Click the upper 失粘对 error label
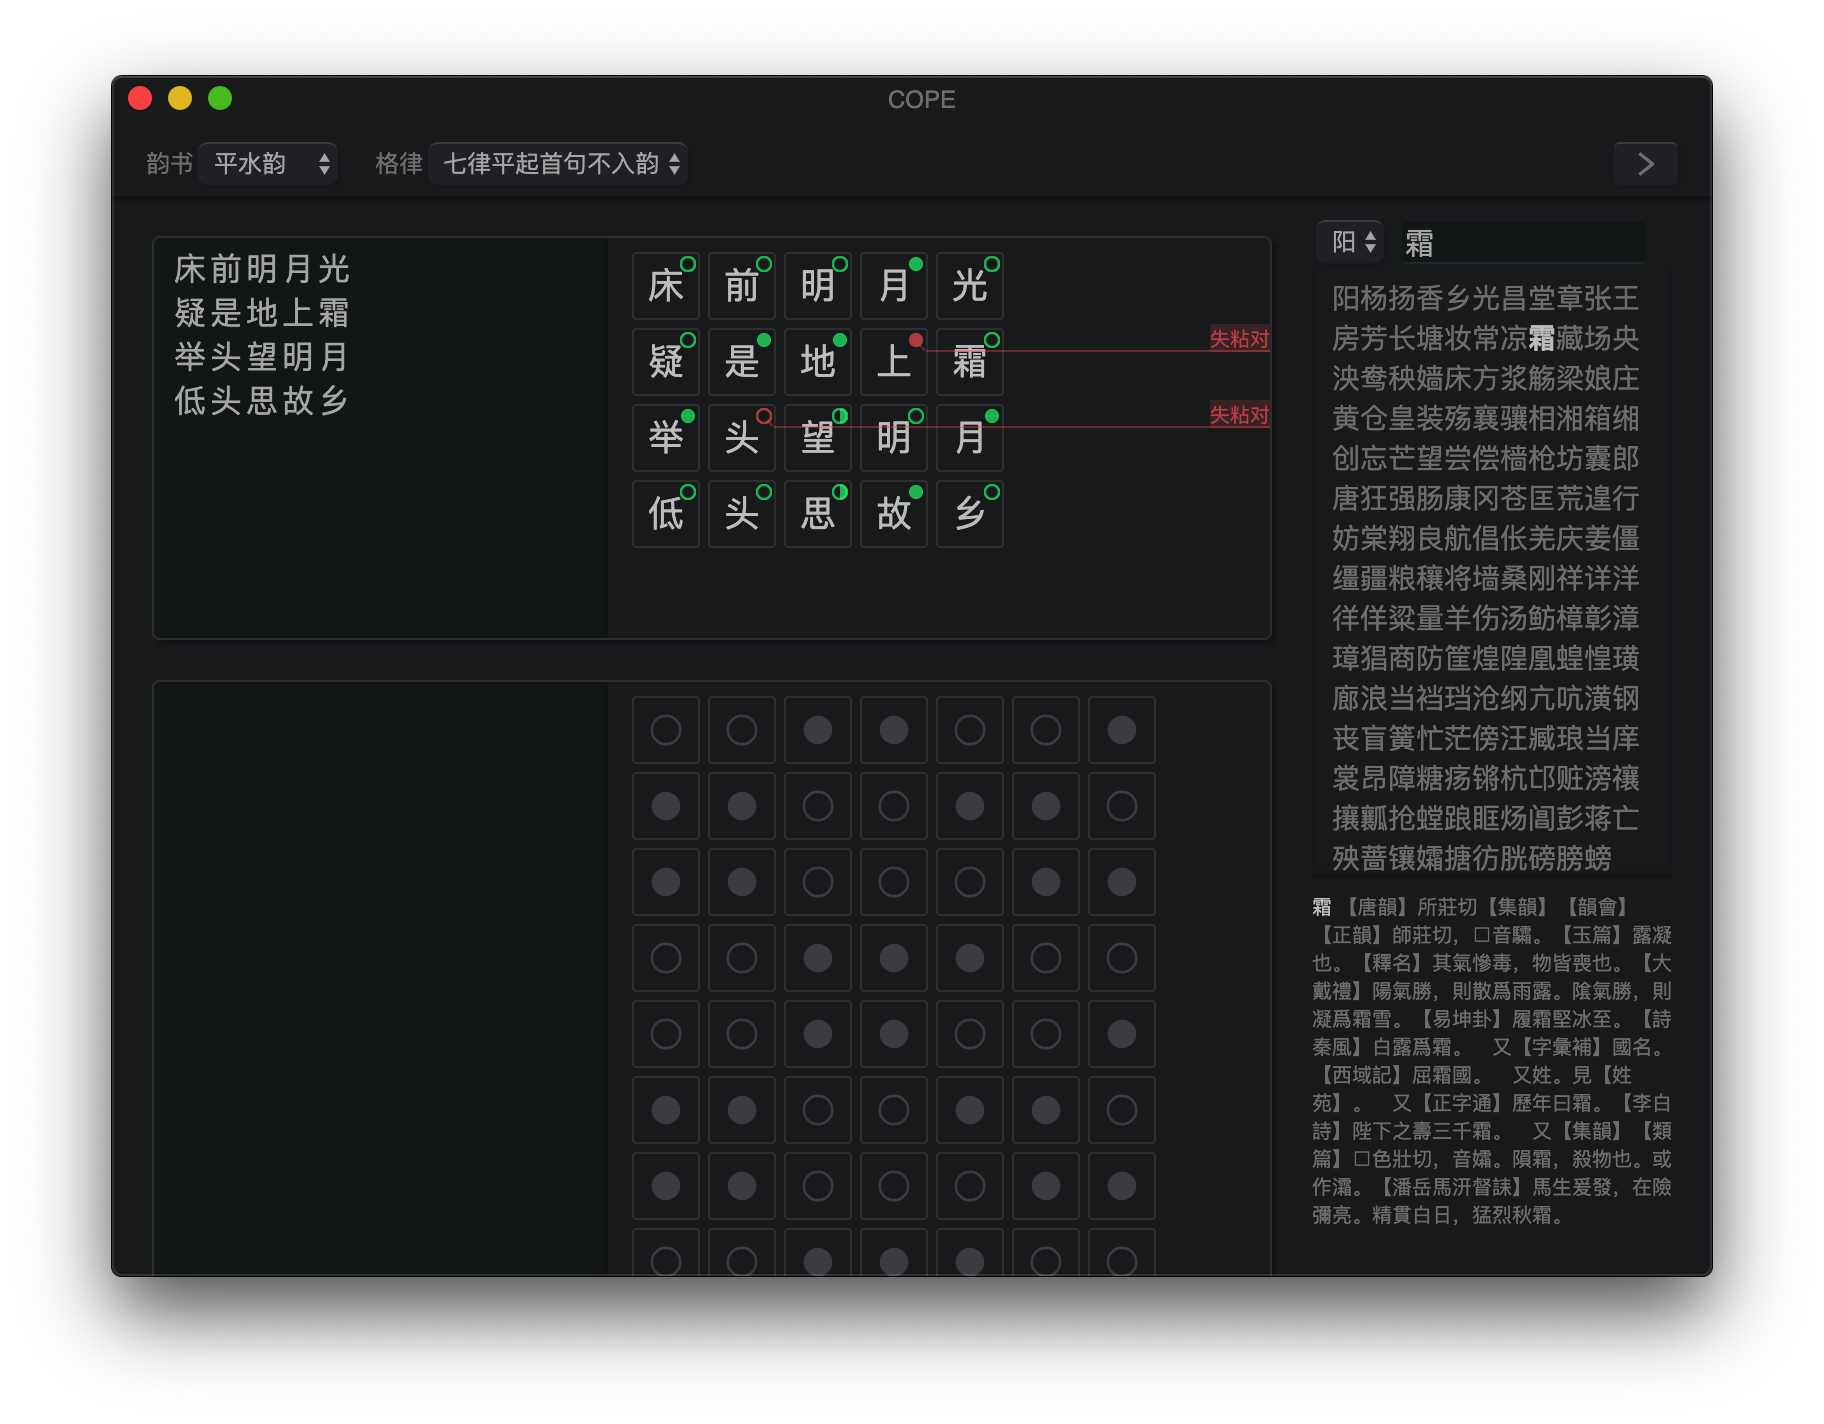The image size is (1824, 1424). pyautogui.click(x=1239, y=339)
